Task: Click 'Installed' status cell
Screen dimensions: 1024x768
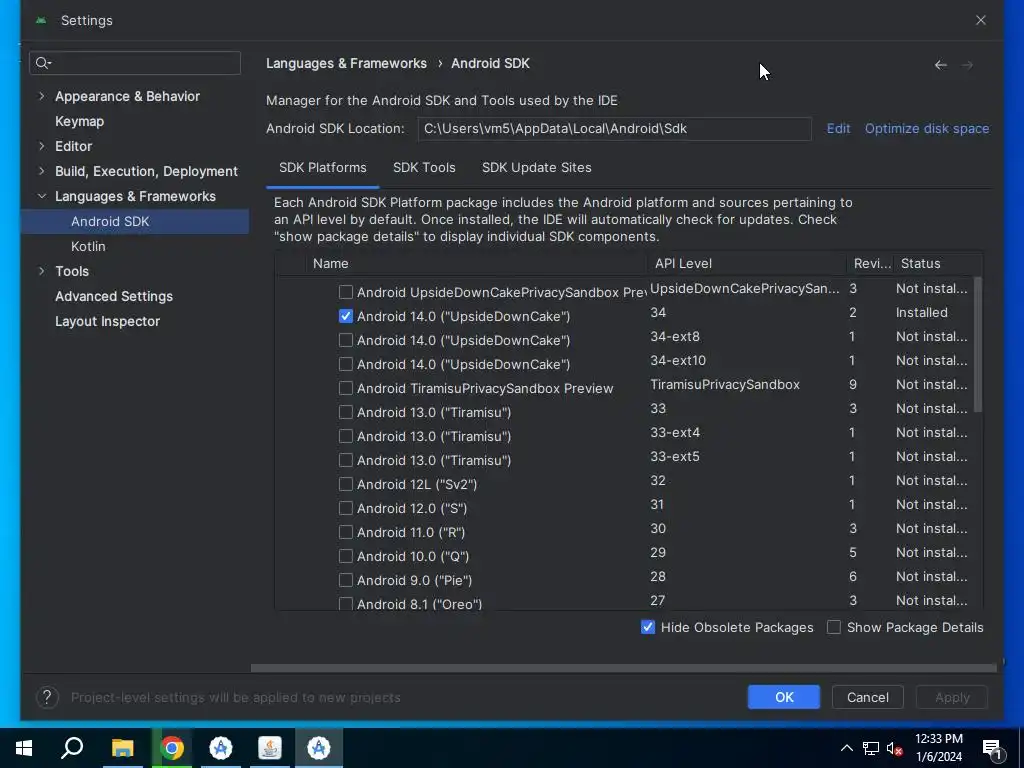Action: [921, 313]
